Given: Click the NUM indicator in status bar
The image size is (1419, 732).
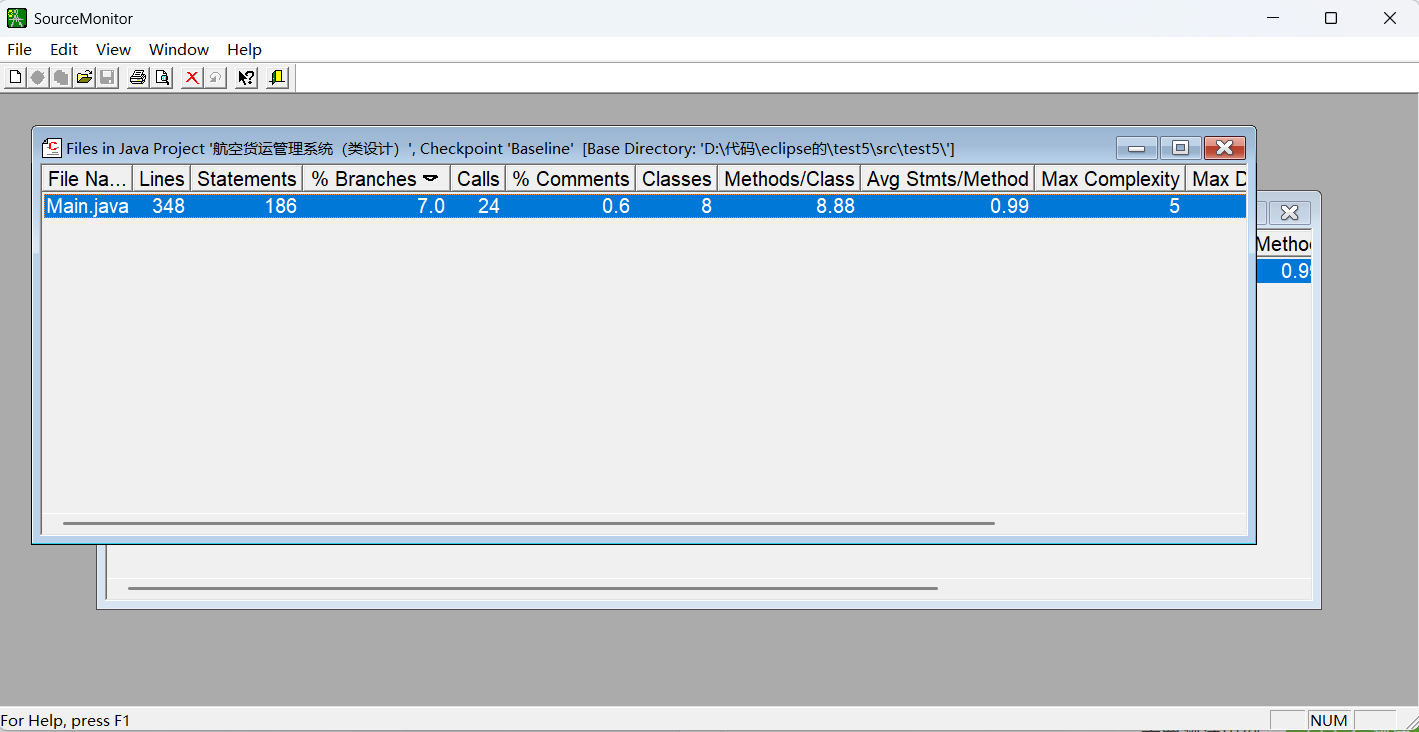Looking at the screenshot, I should click(1329, 720).
